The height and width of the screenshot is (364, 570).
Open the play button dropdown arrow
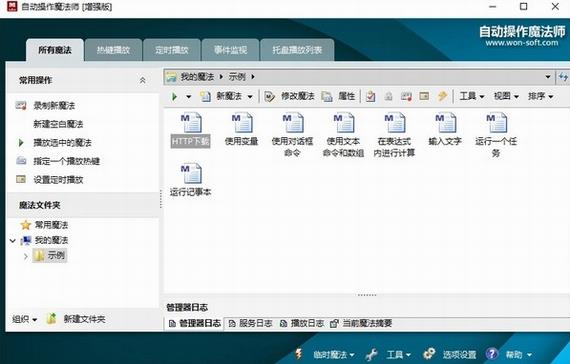pos(188,97)
